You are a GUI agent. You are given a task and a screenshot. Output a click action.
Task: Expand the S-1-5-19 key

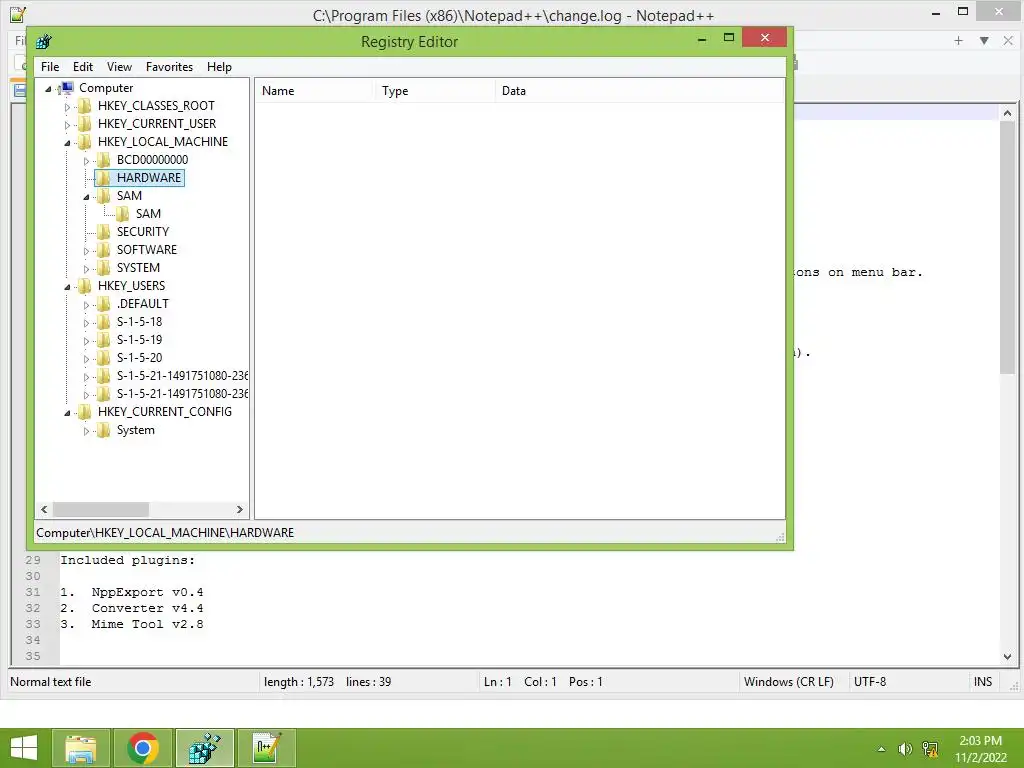[x=86, y=340]
